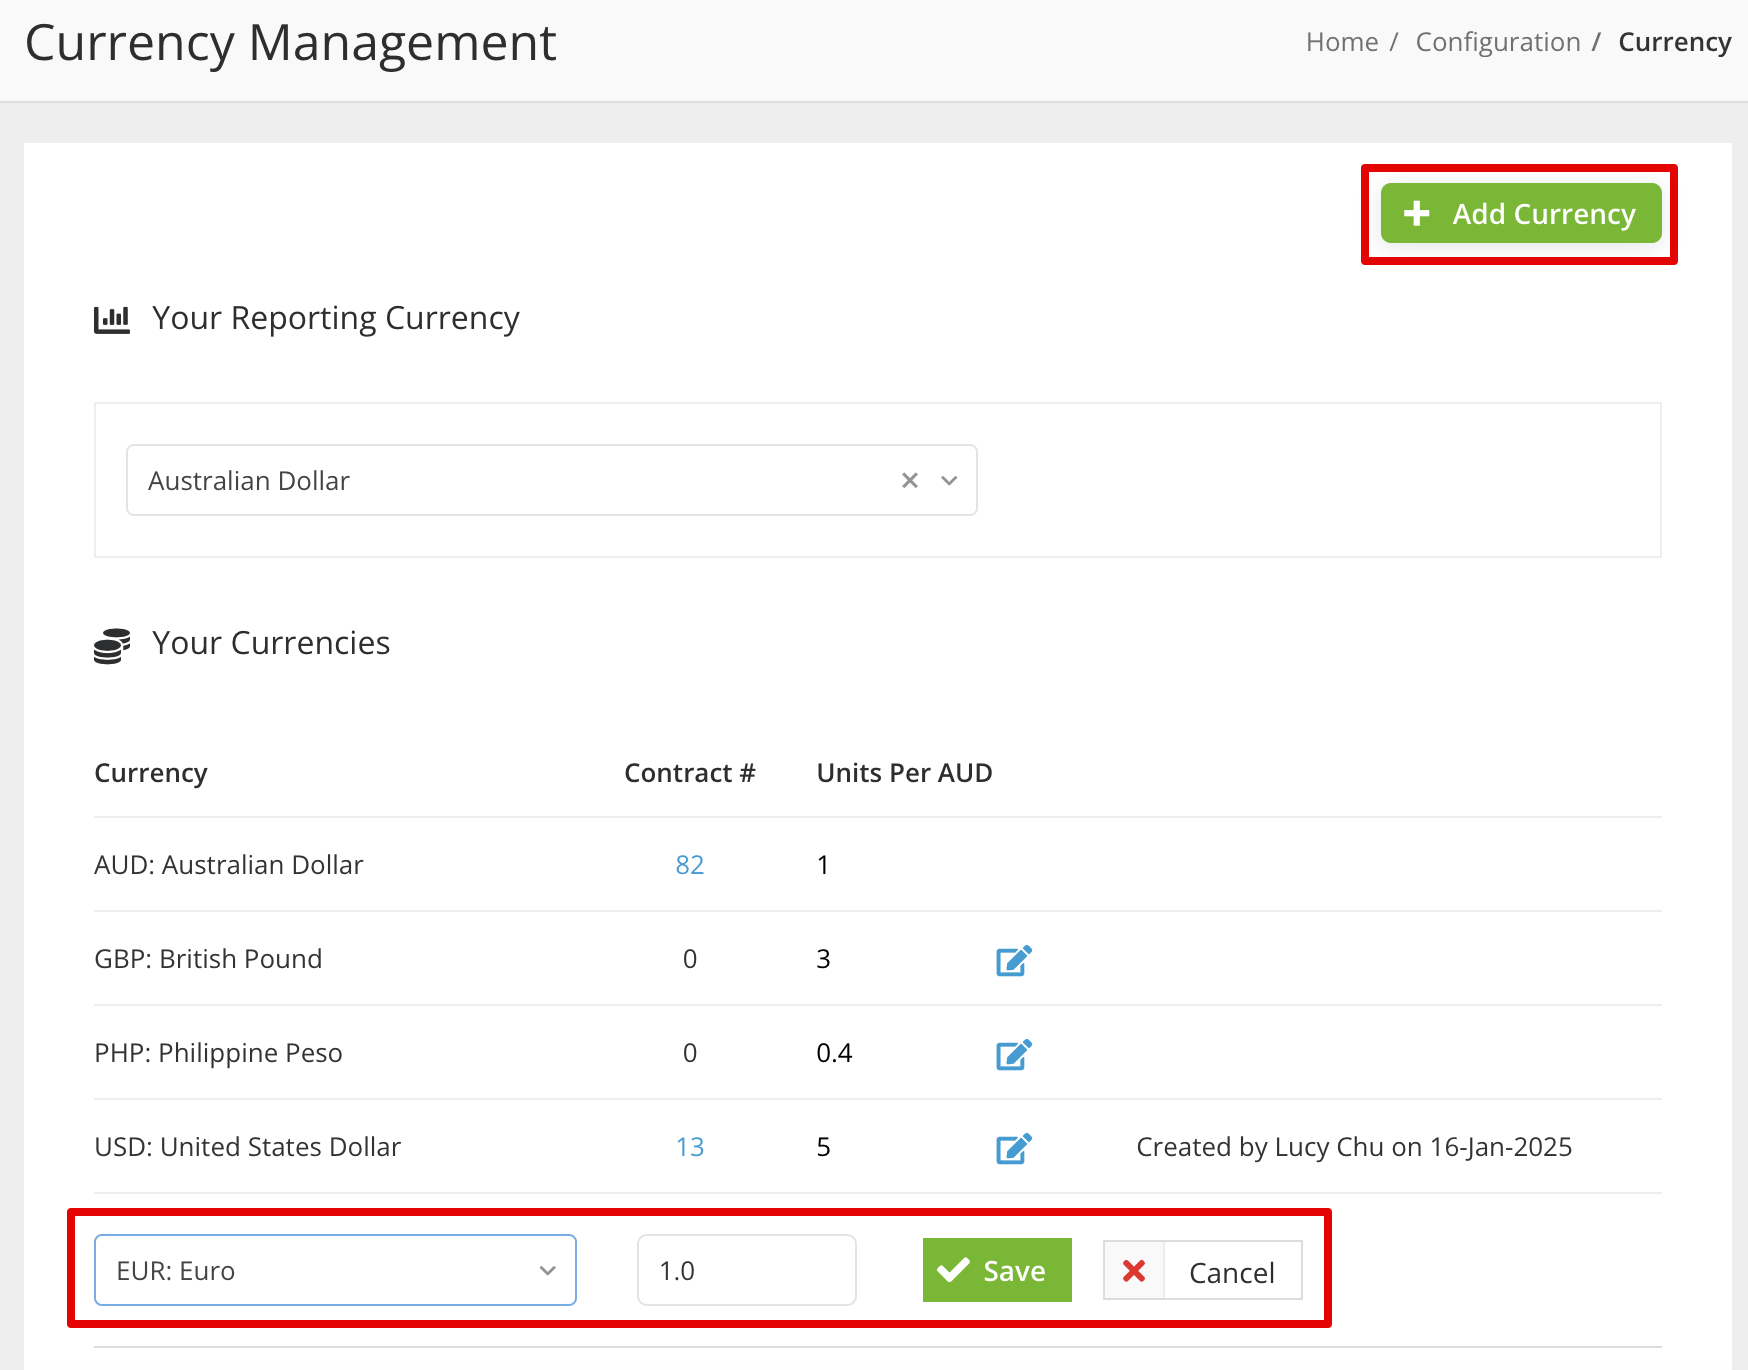Click the Your Currencies heading
Viewport: 1748px width, 1370px height.
[x=270, y=642]
